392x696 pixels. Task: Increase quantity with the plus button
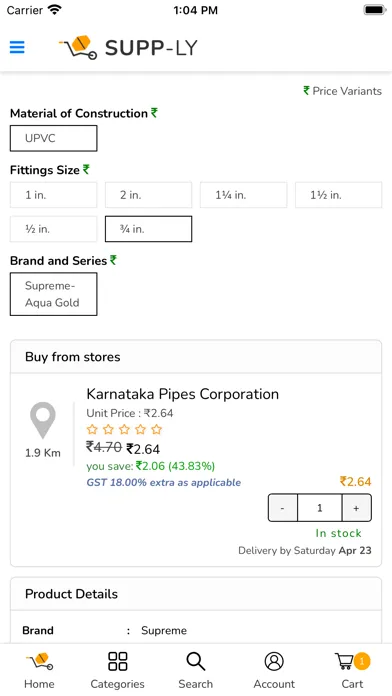tap(356, 508)
